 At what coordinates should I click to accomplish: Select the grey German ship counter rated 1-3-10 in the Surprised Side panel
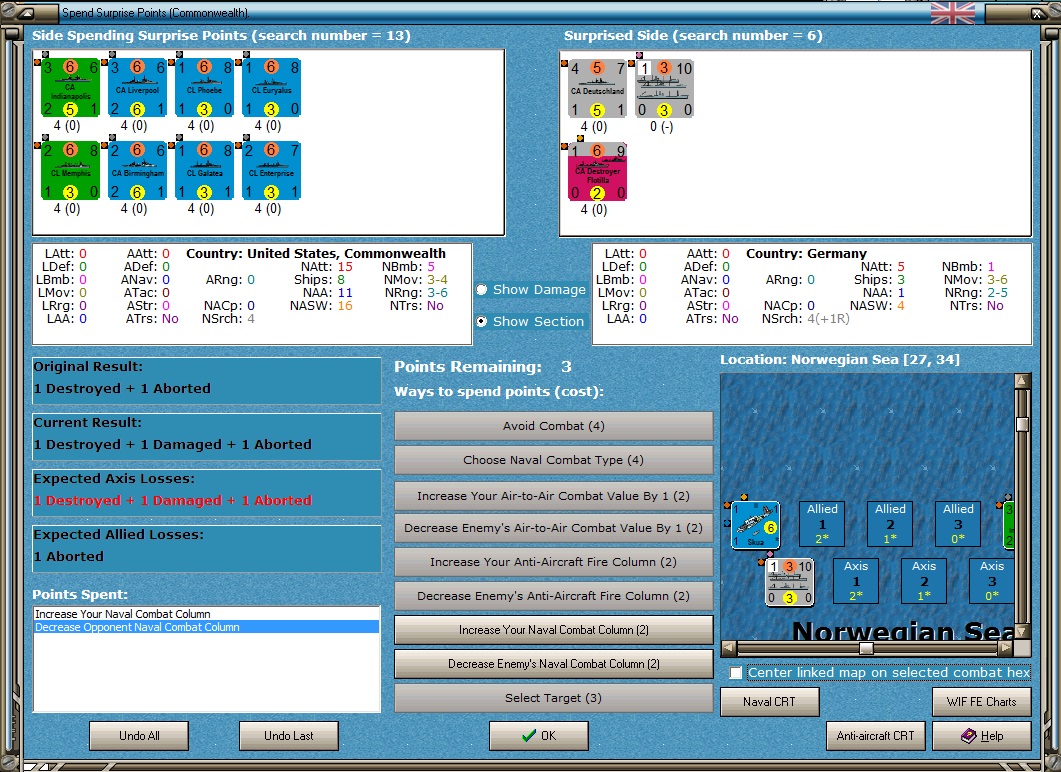(664, 89)
